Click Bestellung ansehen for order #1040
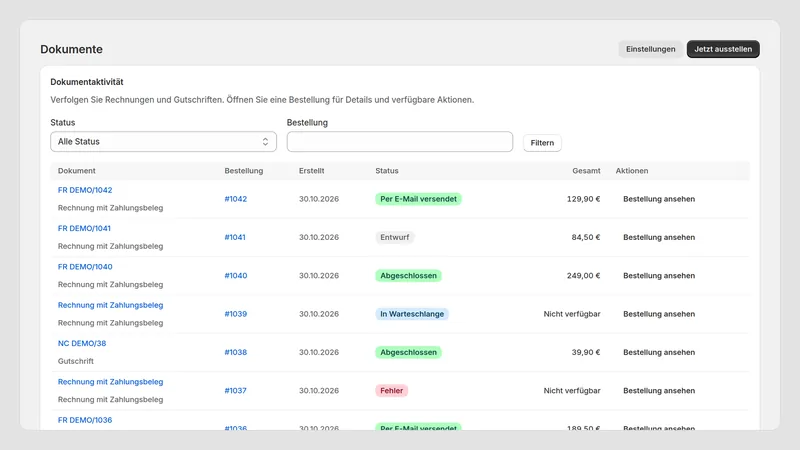 click(x=659, y=276)
